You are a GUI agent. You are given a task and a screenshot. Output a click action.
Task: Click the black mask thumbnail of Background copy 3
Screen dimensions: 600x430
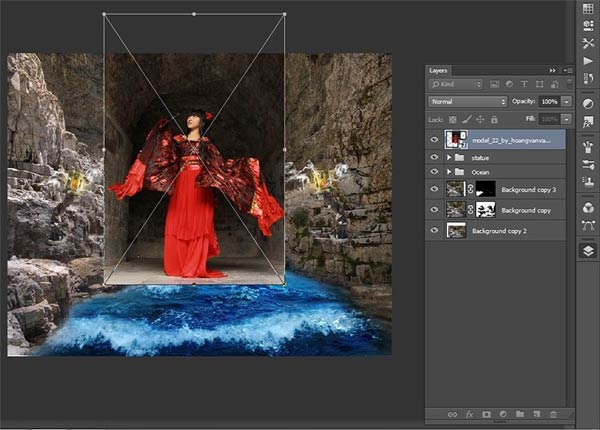coord(486,189)
